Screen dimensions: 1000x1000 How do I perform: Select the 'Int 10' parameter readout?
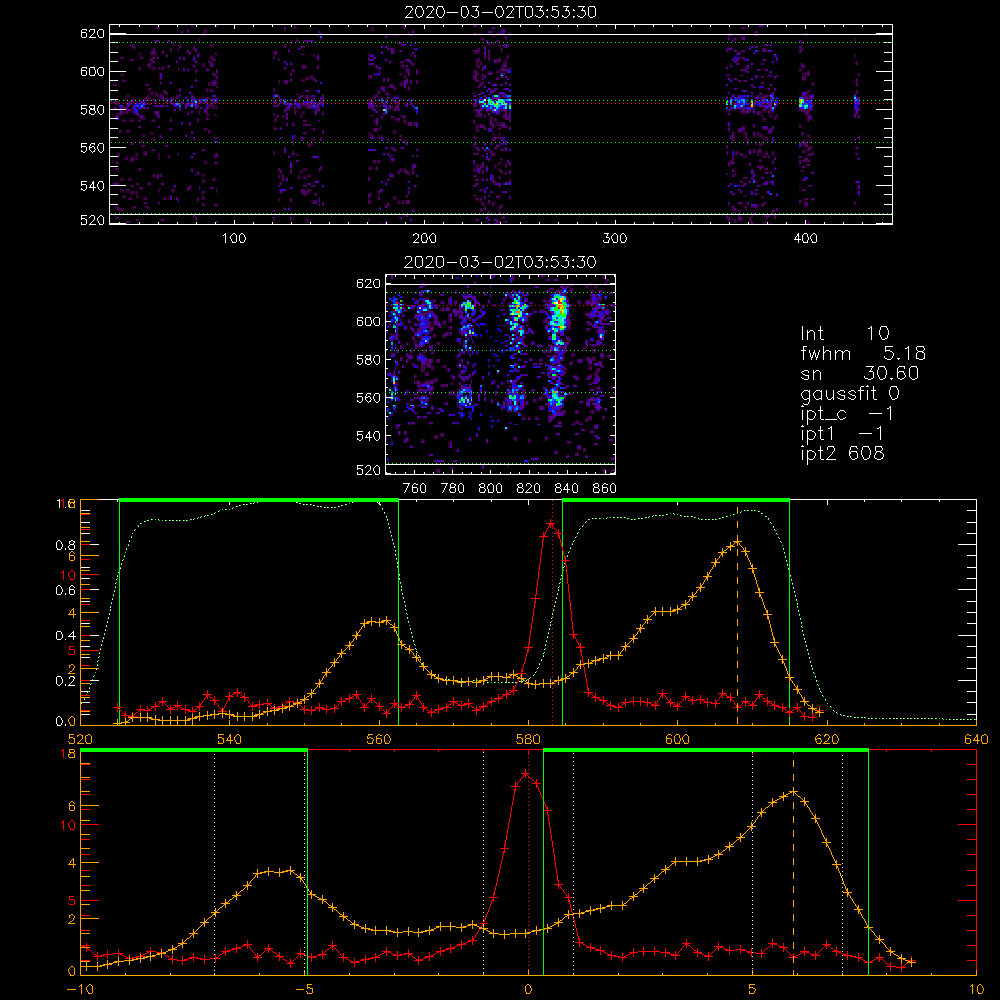844,334
